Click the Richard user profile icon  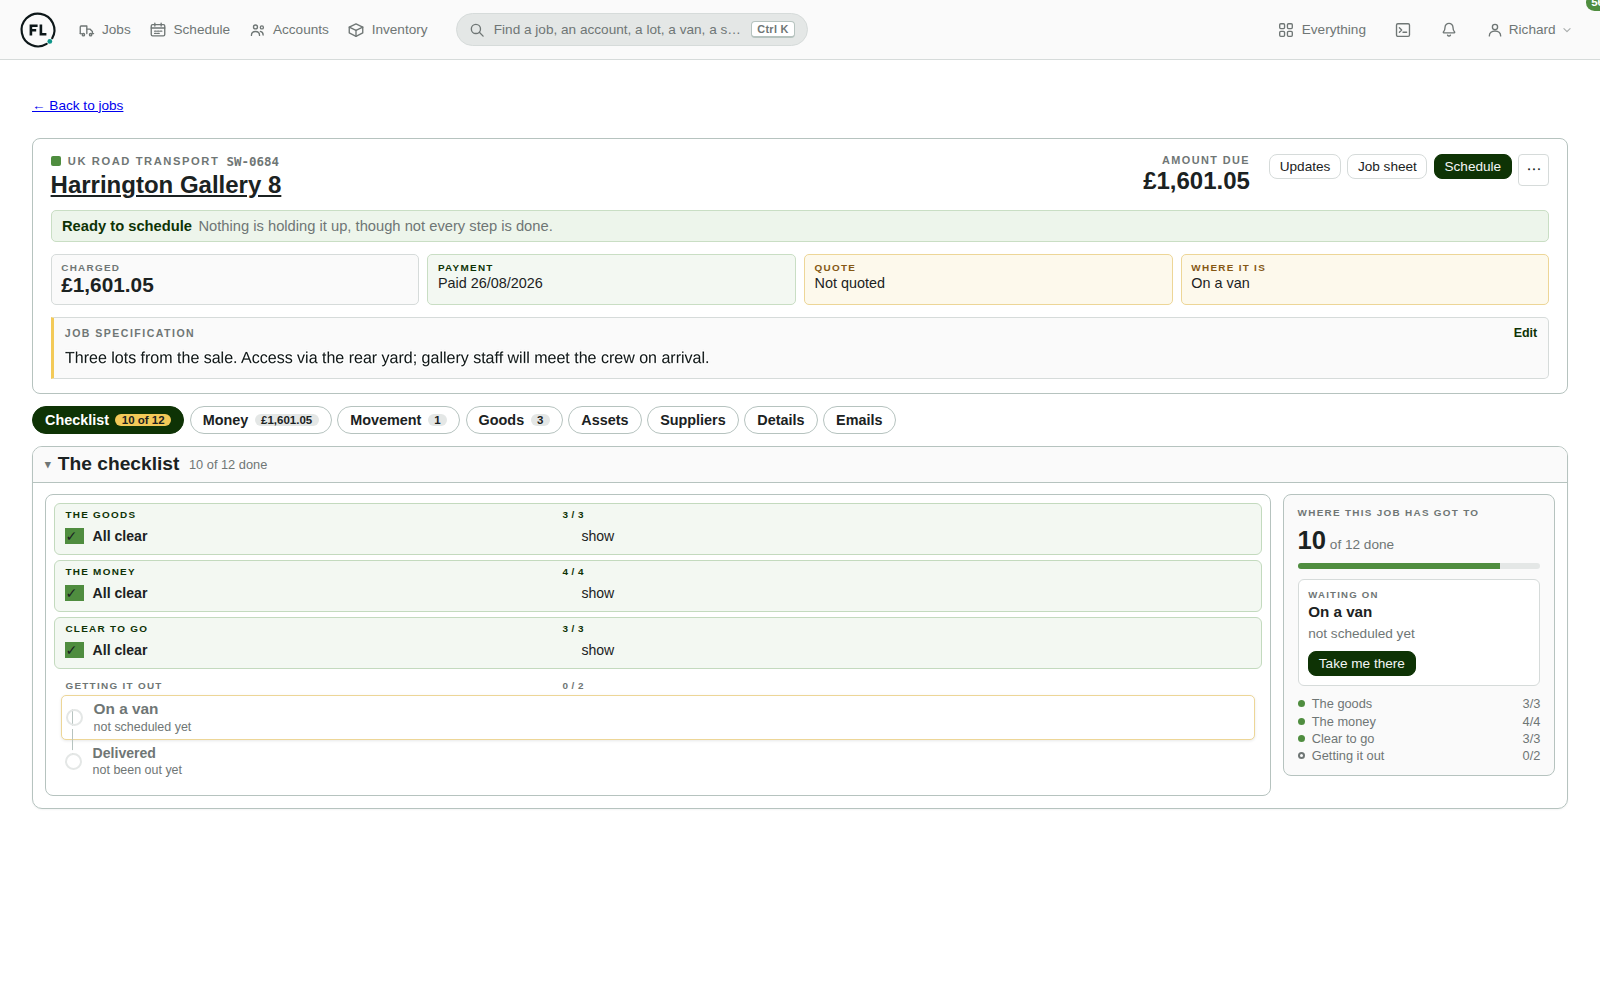[x=1495, y=30]
